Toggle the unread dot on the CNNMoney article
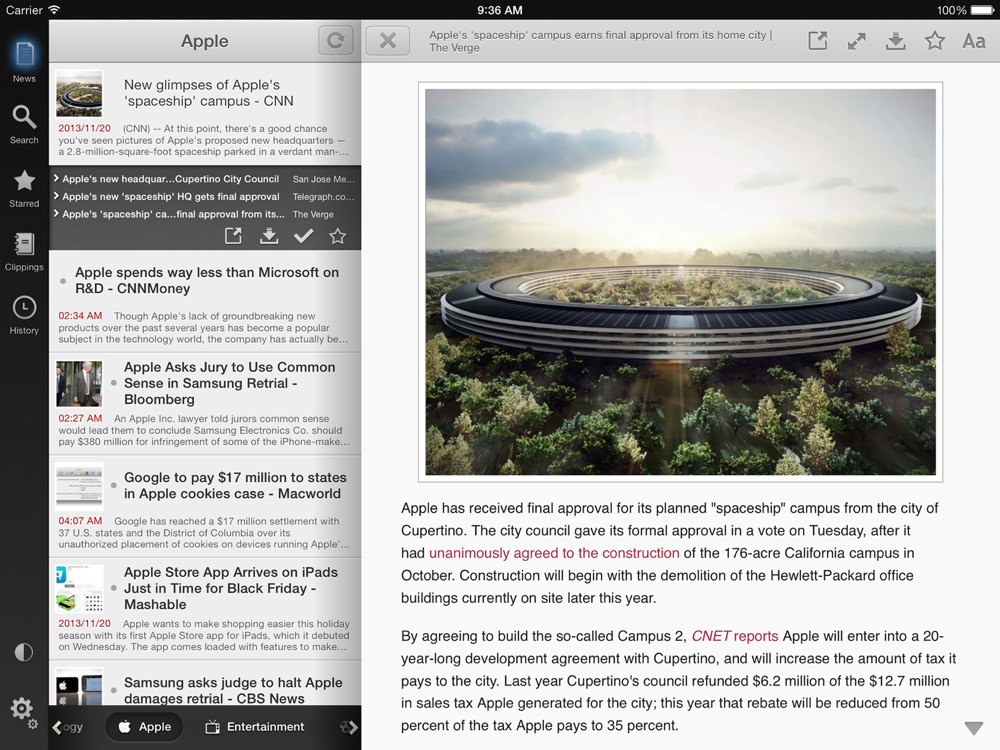 (x=63, y=281)
